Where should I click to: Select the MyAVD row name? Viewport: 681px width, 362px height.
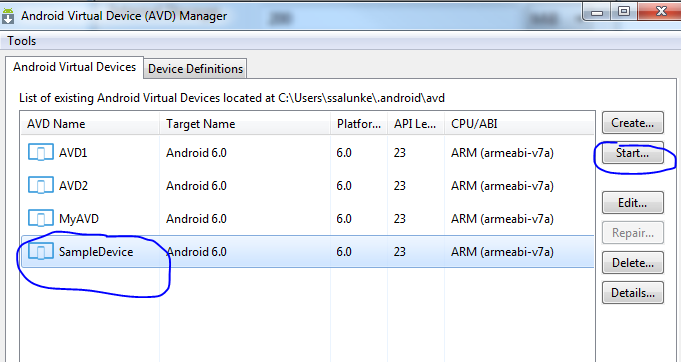coord(79,219)
